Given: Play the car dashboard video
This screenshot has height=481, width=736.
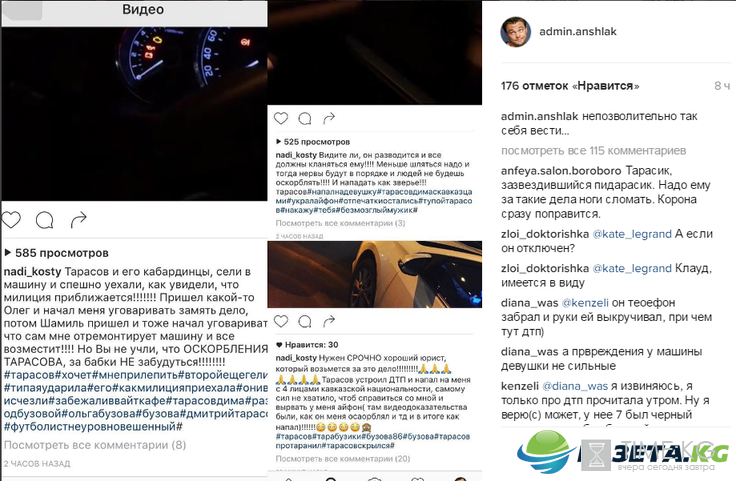Looking at the screenshot, I should (135, 114).
